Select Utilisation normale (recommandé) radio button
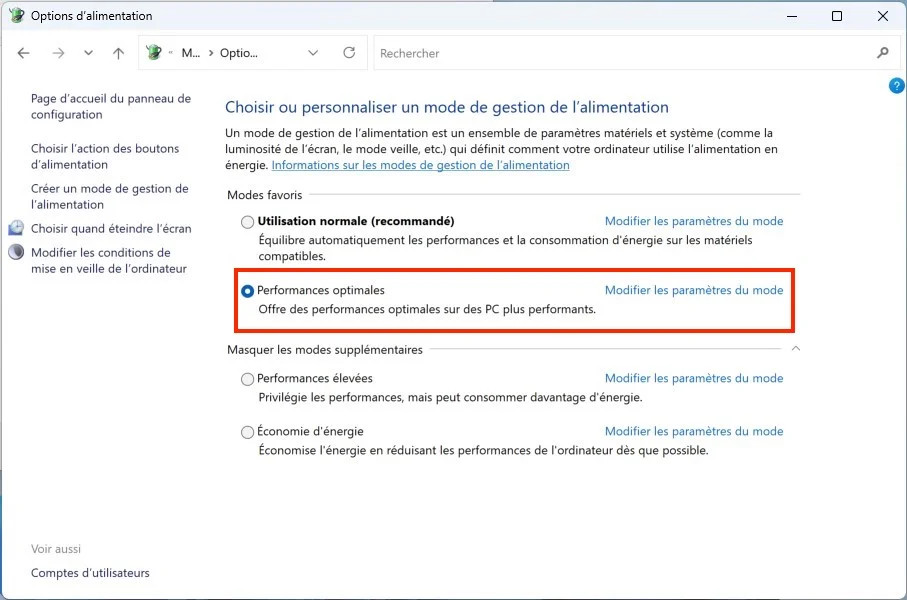Image resolution: width=907 pixels, height=600 pixels. coord(247,222)
